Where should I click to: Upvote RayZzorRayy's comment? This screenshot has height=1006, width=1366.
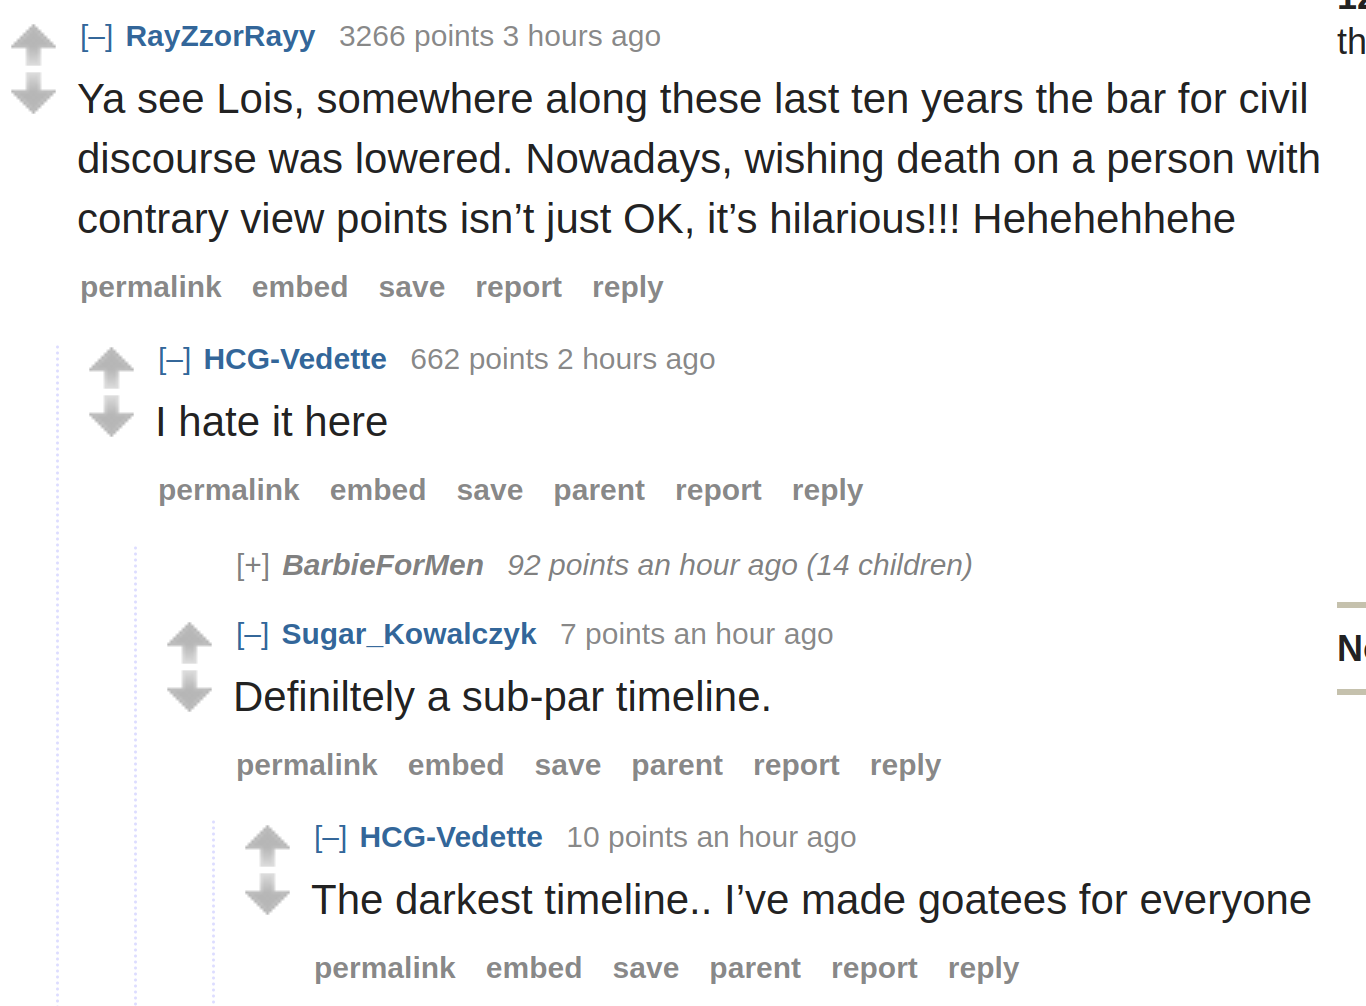tap(33, 45)
